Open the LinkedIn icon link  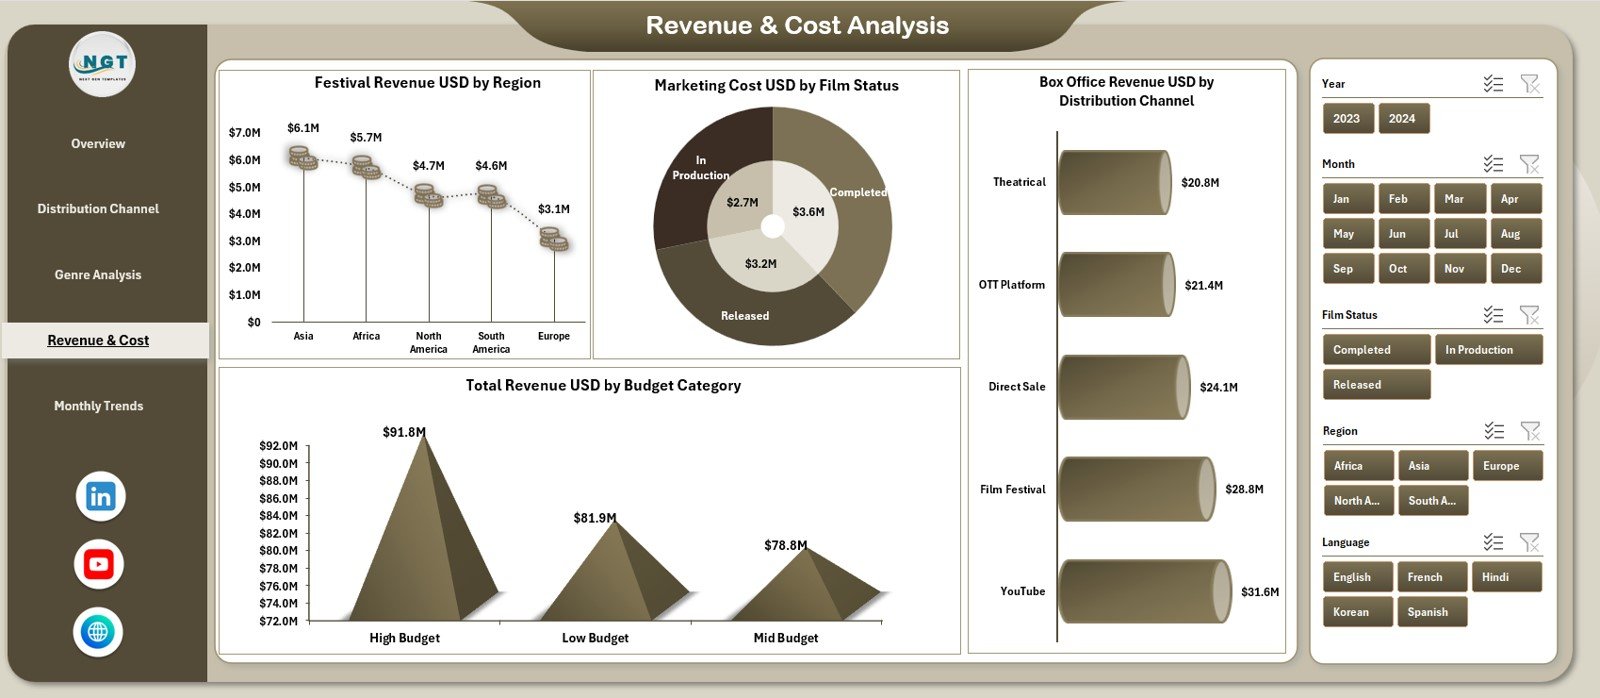point(101,497)
